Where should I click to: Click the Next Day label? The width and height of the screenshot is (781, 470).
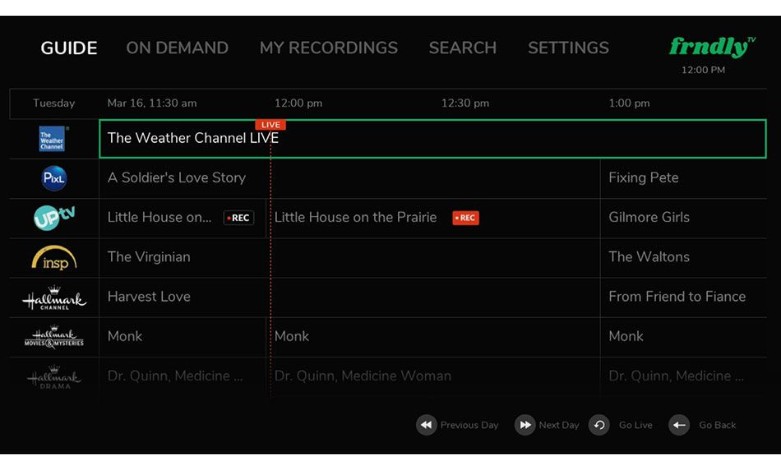(559, 425)
